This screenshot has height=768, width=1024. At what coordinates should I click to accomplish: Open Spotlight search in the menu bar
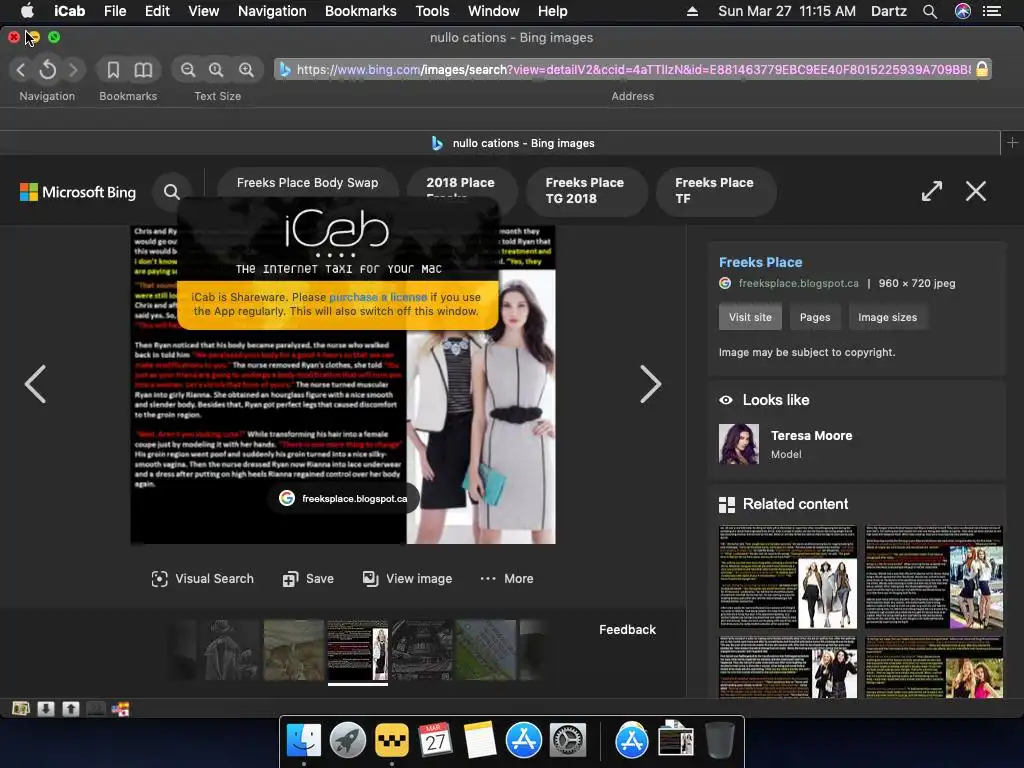point(930,11)
